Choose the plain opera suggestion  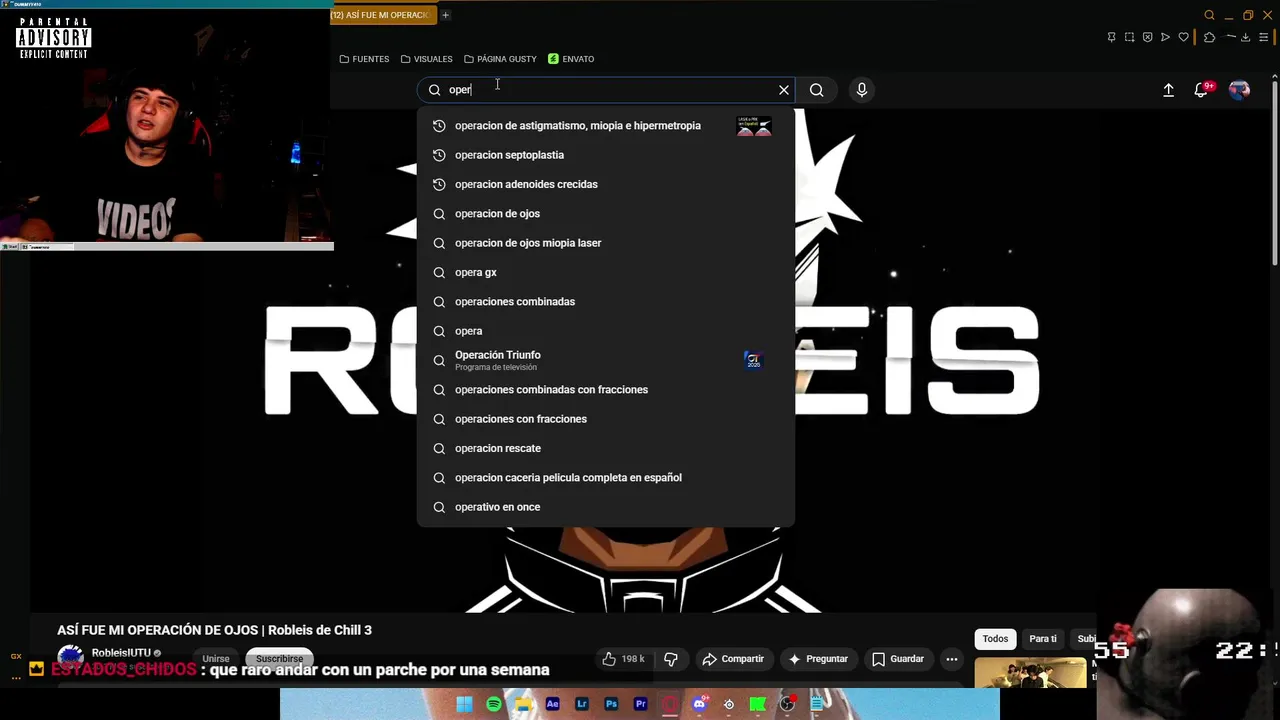[x=605, y=331]
